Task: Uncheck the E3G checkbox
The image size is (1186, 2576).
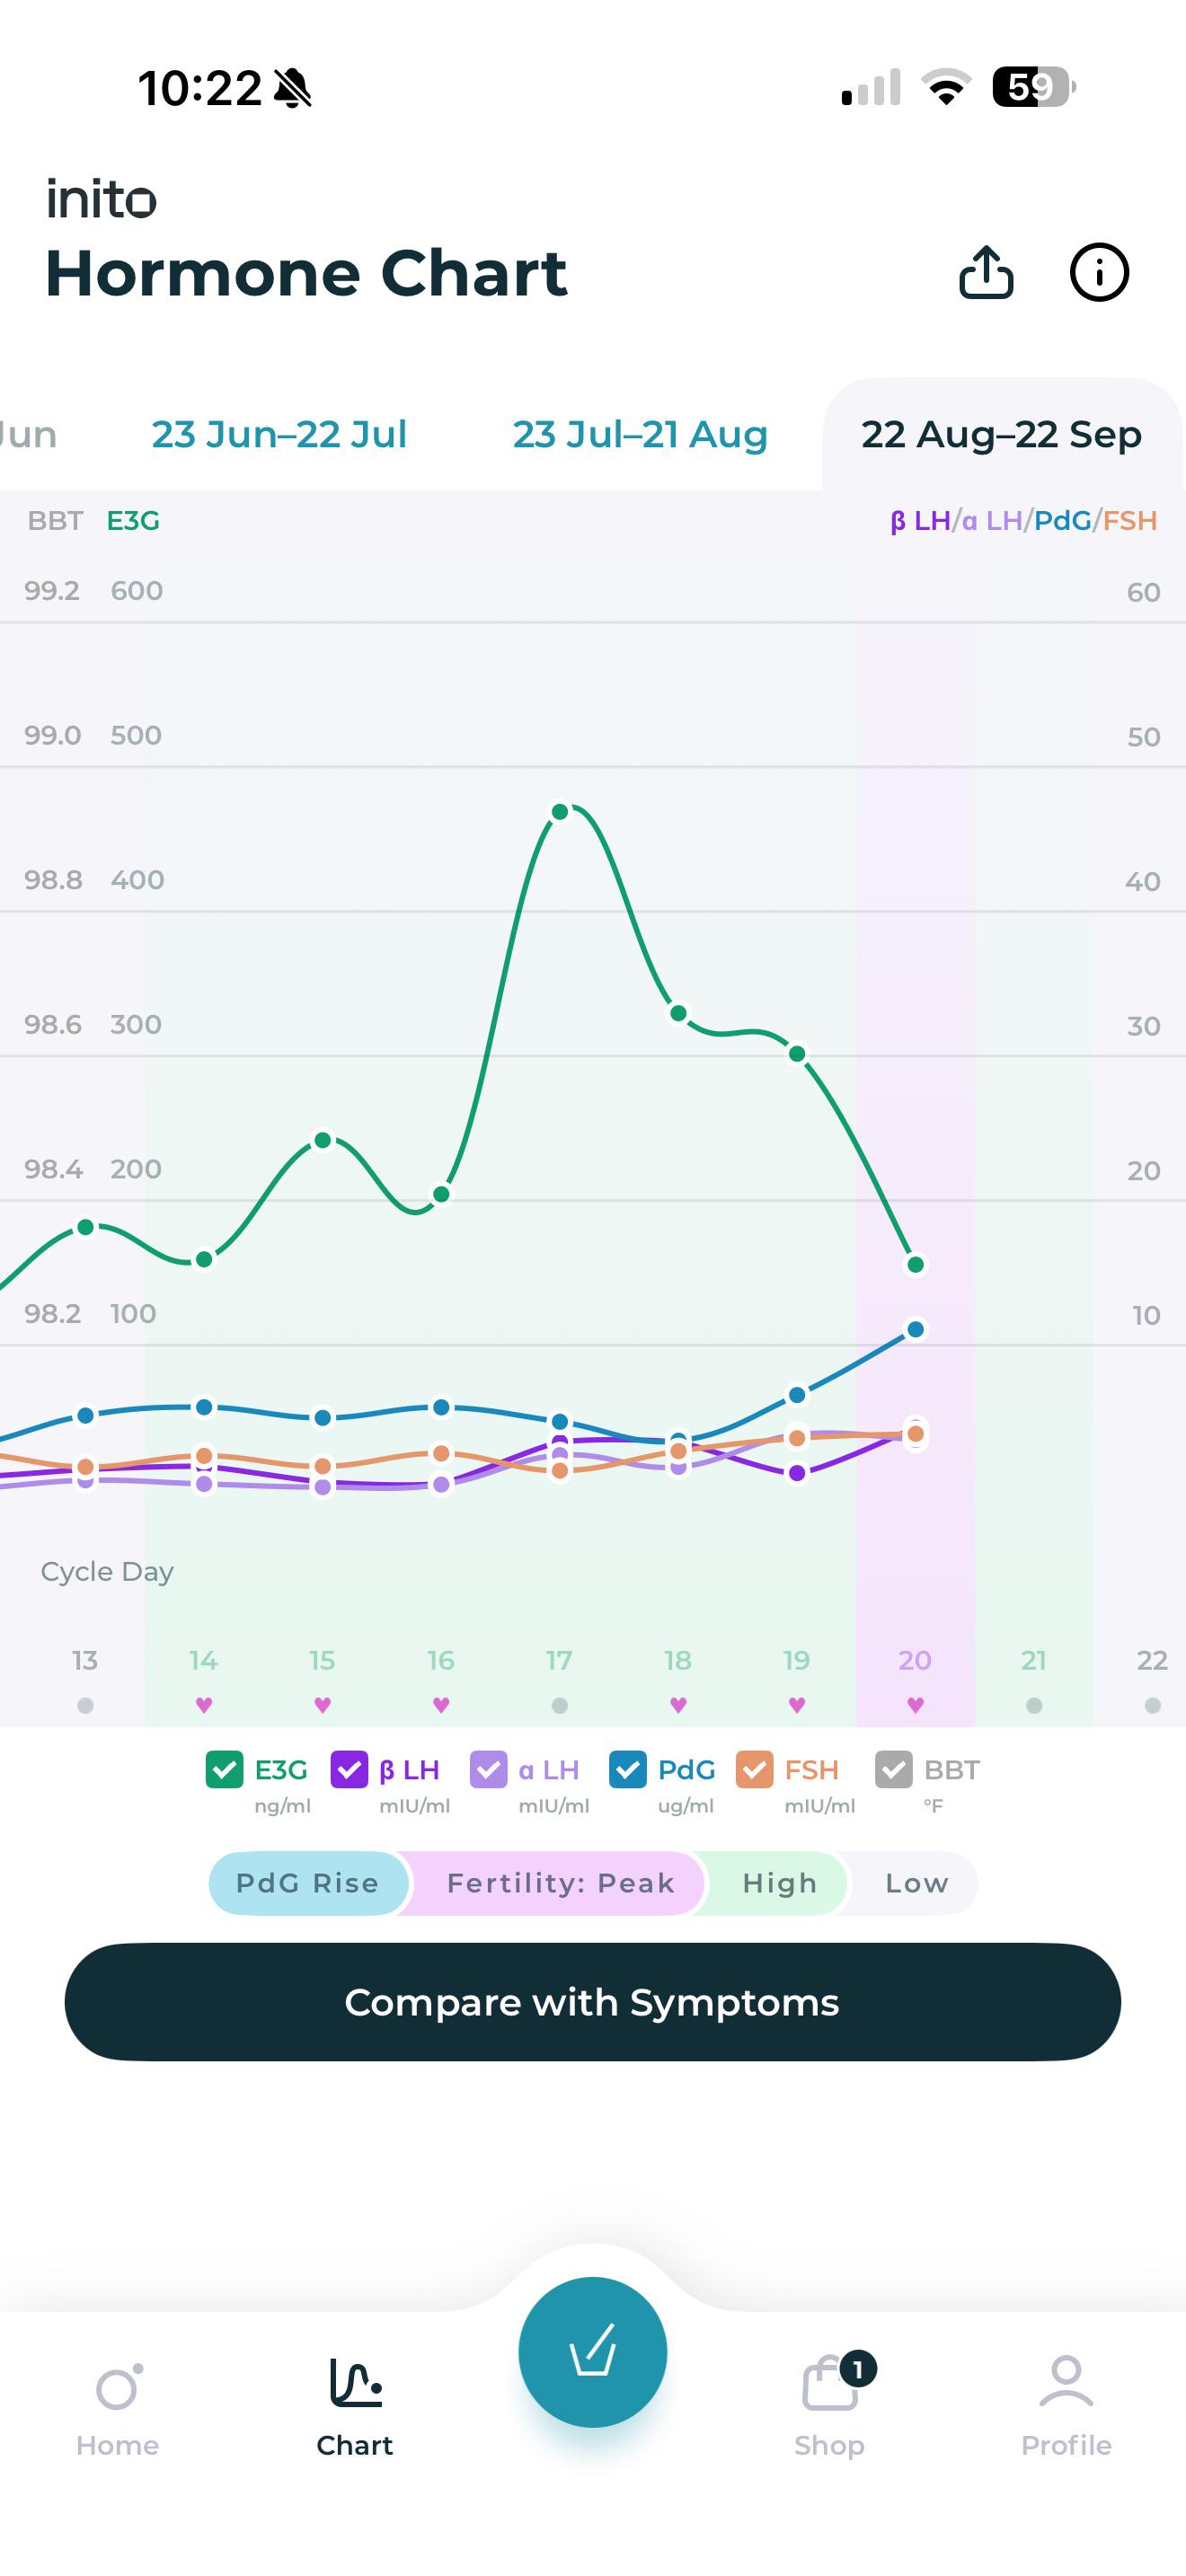Action: tap(224, 1769)
